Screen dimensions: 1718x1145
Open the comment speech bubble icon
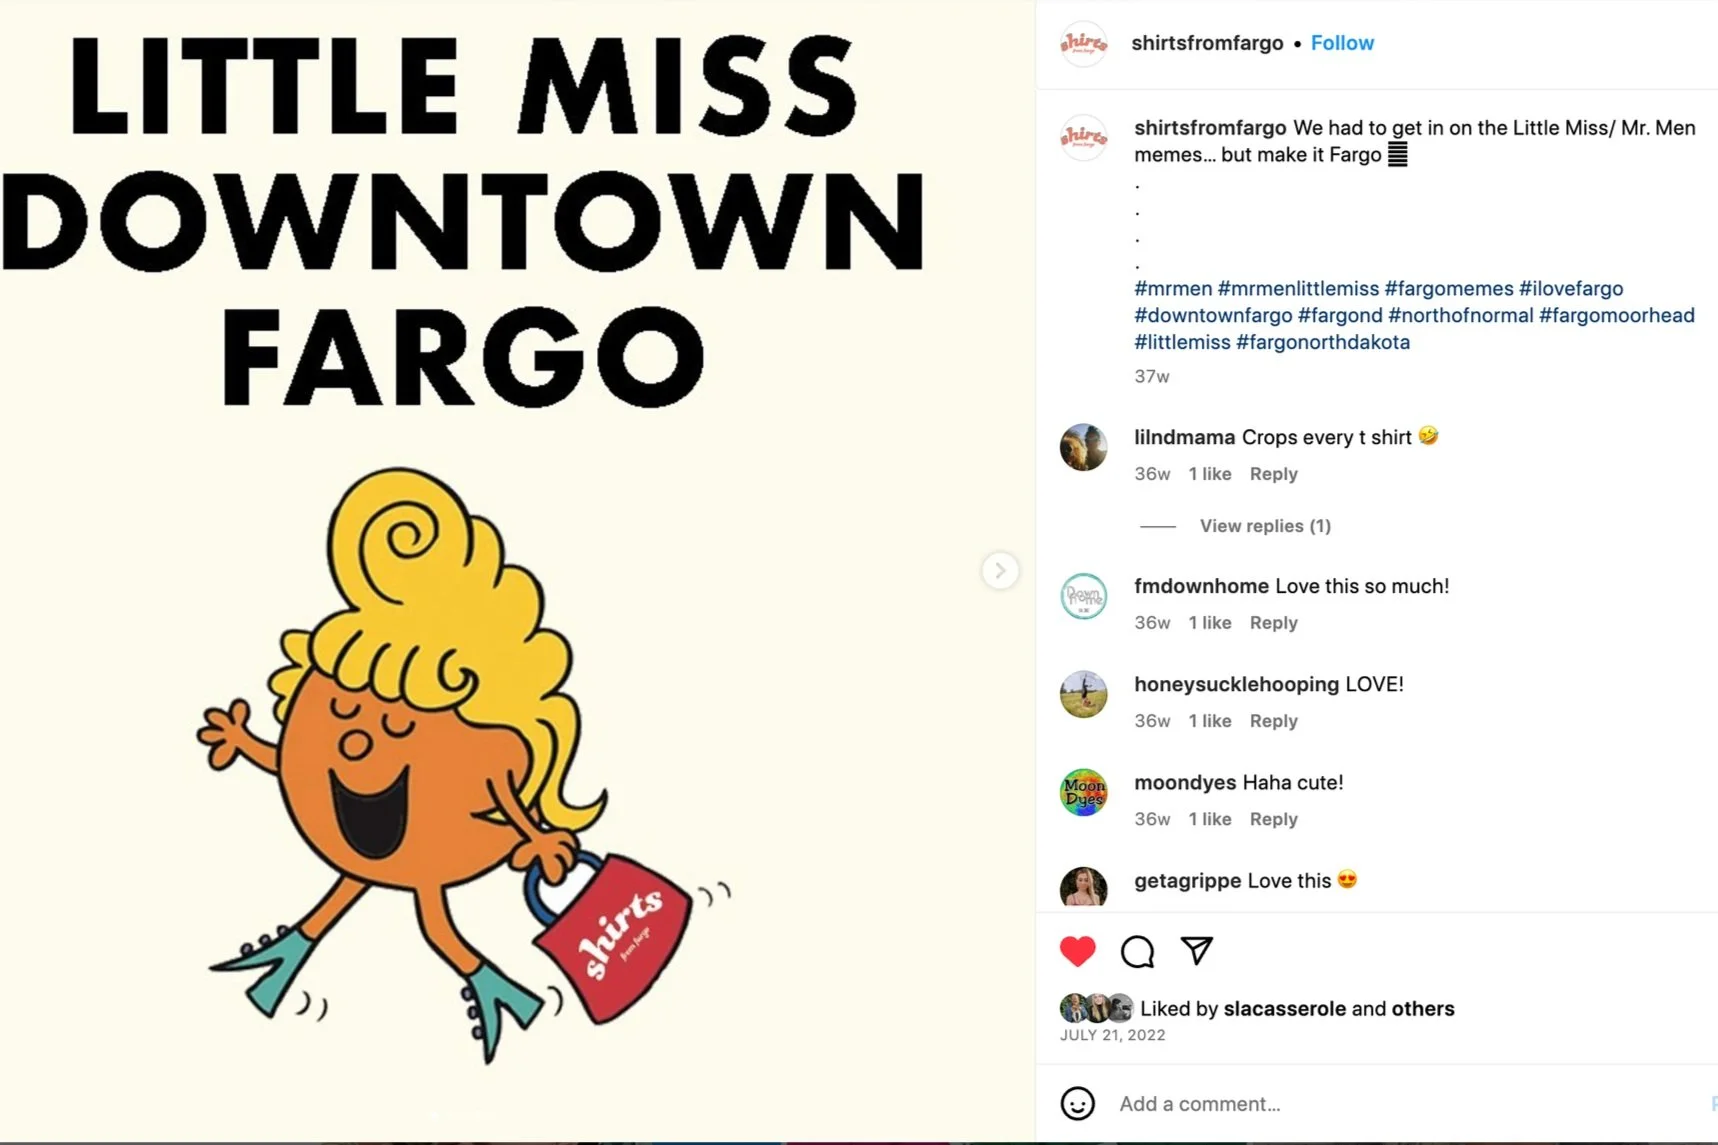pyautogui.click(x=1137, y=951)
